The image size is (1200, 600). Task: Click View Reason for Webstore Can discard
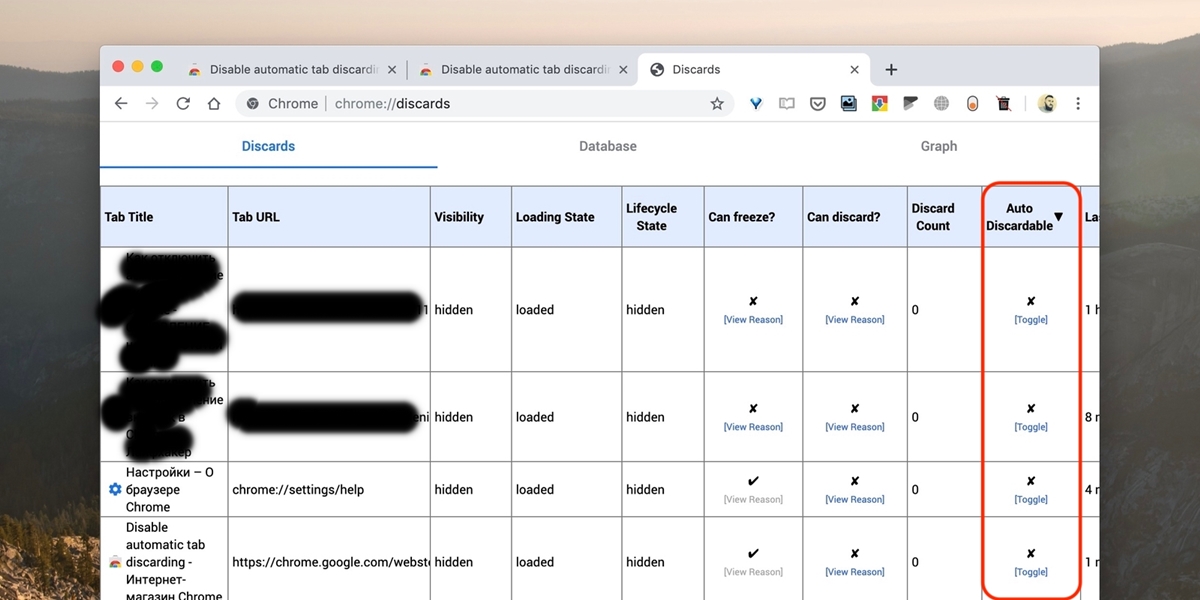coord(854,572)
